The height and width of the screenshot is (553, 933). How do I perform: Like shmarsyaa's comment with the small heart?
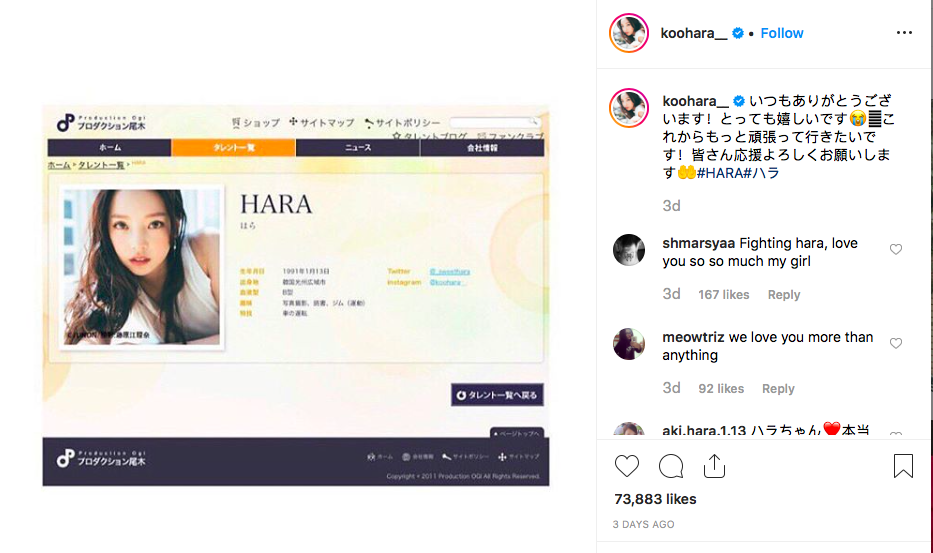[x=896, y=249]
